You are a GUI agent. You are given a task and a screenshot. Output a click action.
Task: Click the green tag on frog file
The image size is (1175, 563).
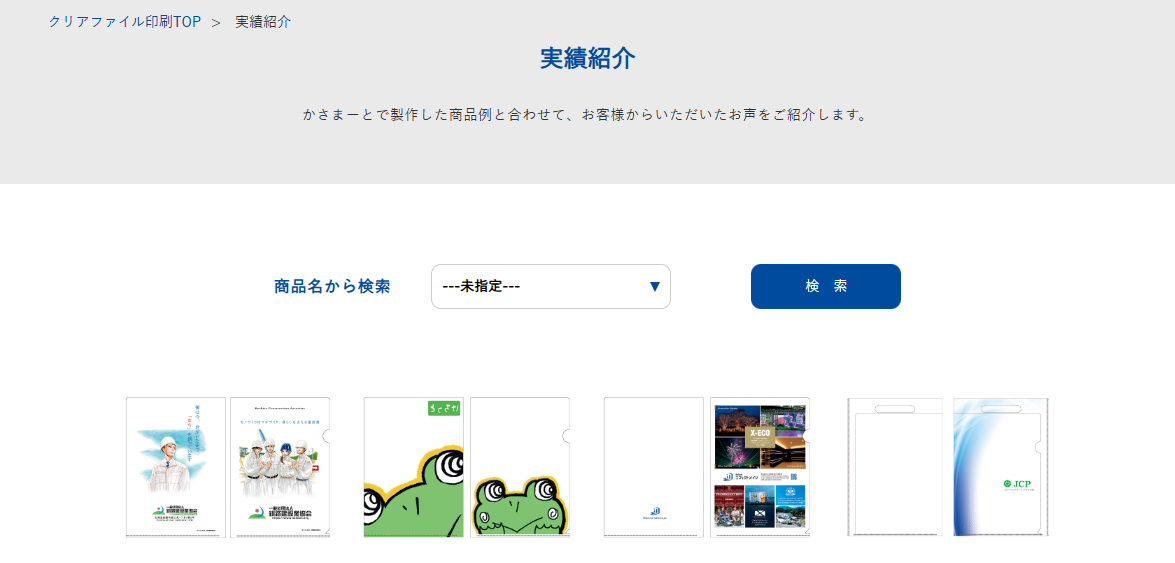[x=442, y=408]
